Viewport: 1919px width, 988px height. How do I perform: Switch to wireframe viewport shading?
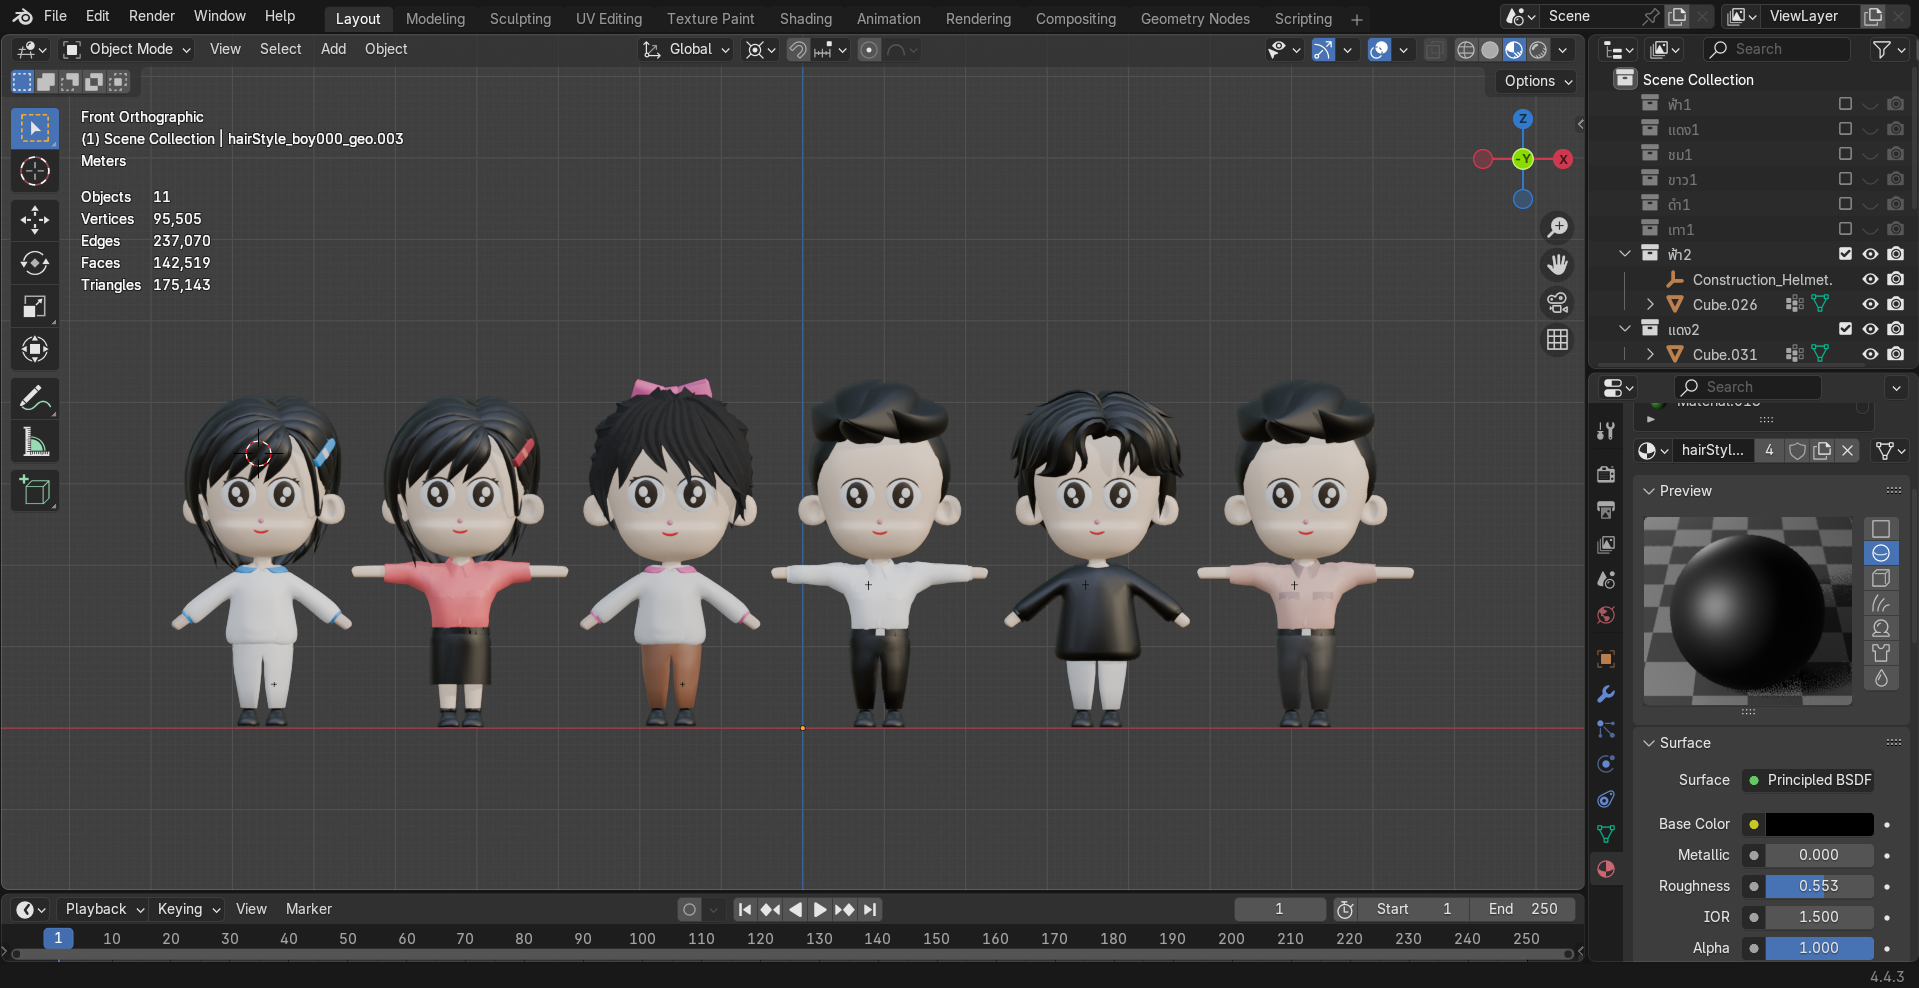(x=1466, y=50)
